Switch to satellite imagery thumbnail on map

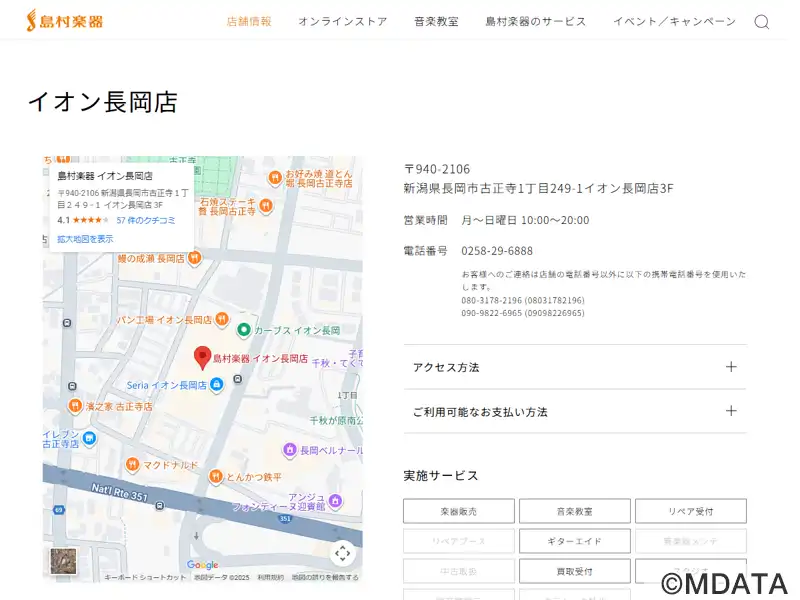[x=64, y=561]
